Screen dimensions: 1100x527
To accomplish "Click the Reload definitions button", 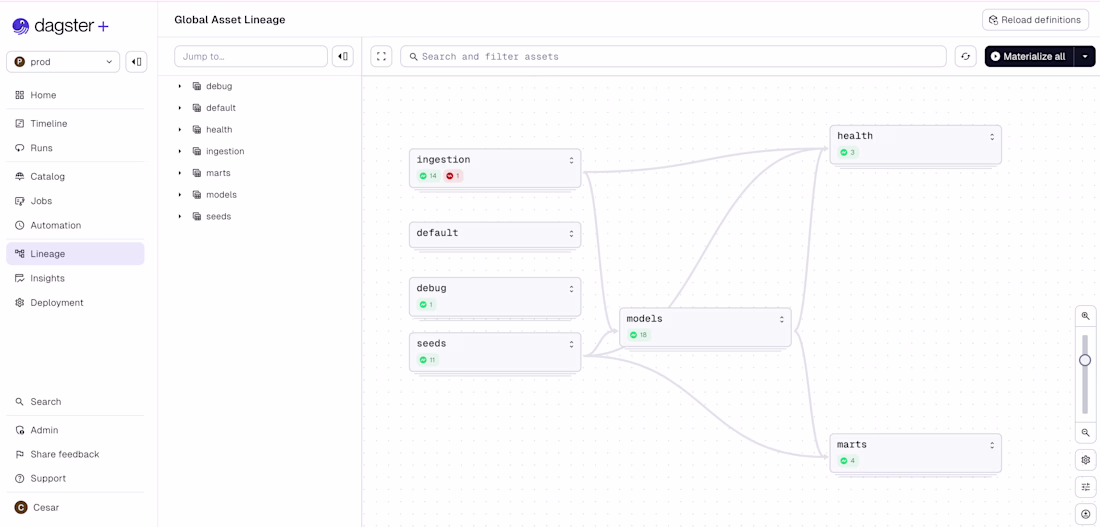I will click(1035, 20).
